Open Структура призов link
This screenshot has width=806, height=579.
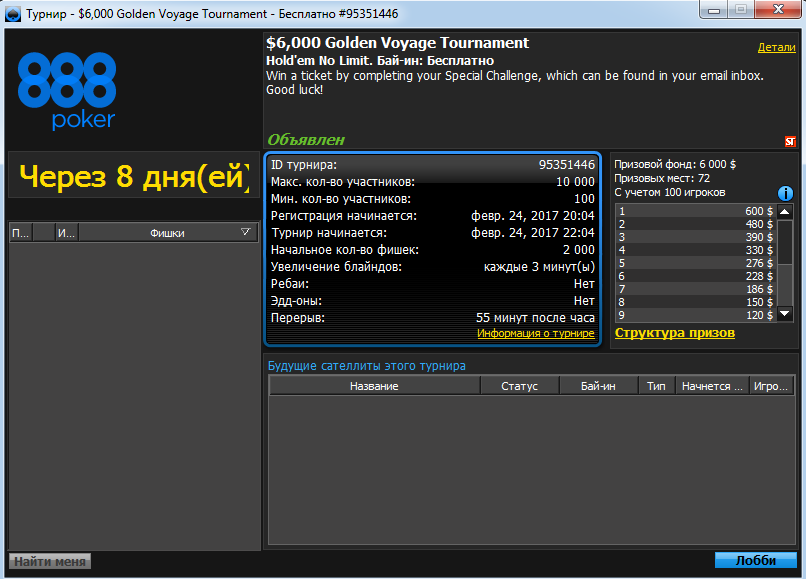[x=674, y=333]
